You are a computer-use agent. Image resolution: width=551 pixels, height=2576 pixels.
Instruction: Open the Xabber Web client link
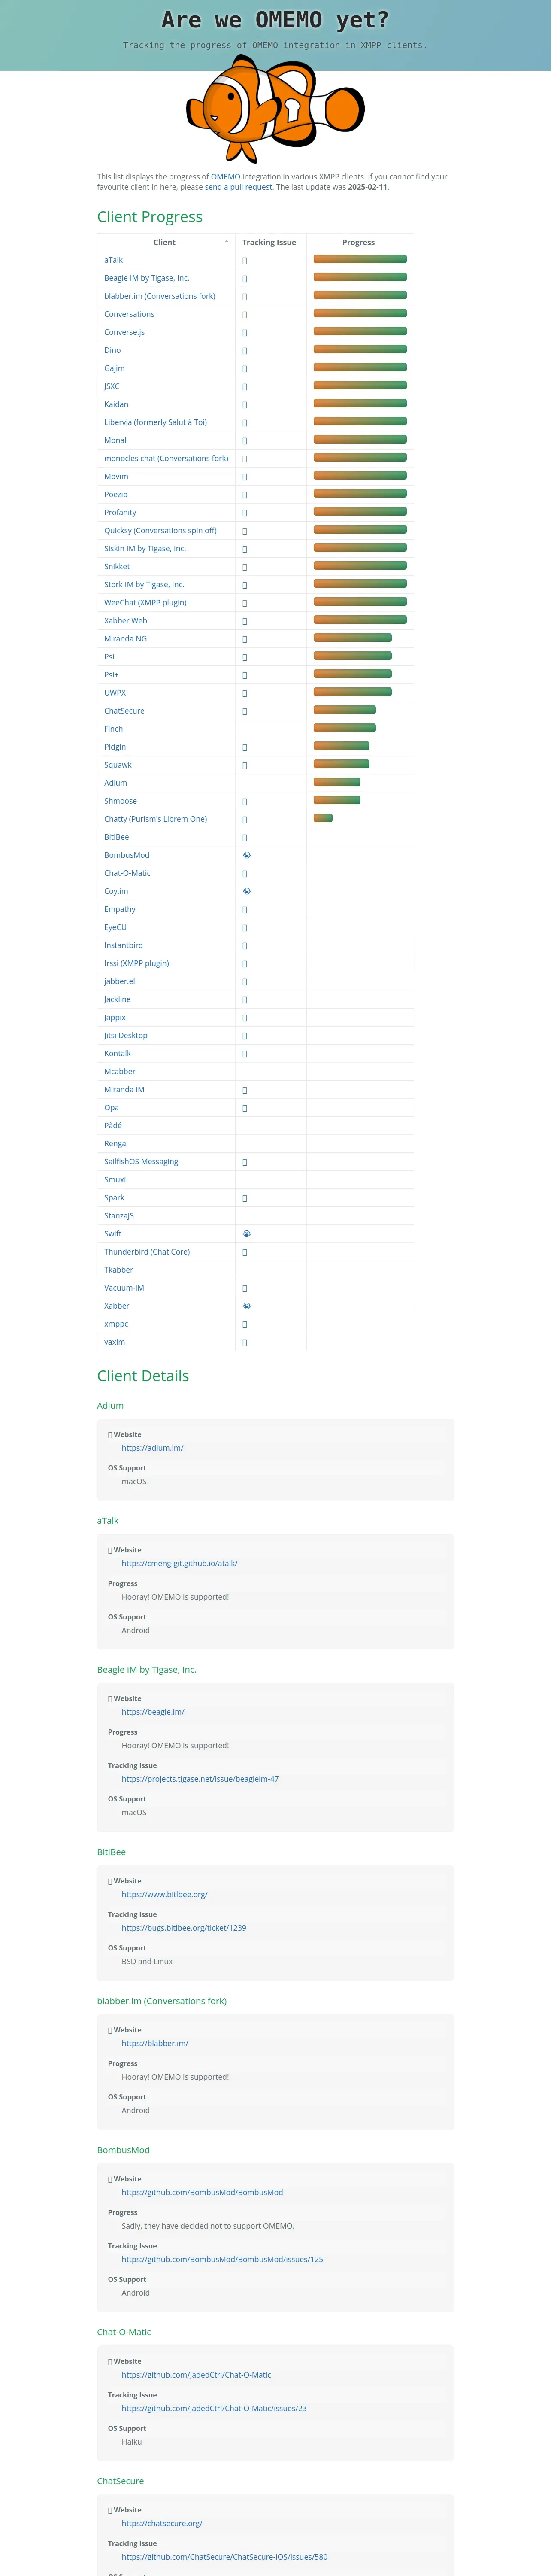125,620
